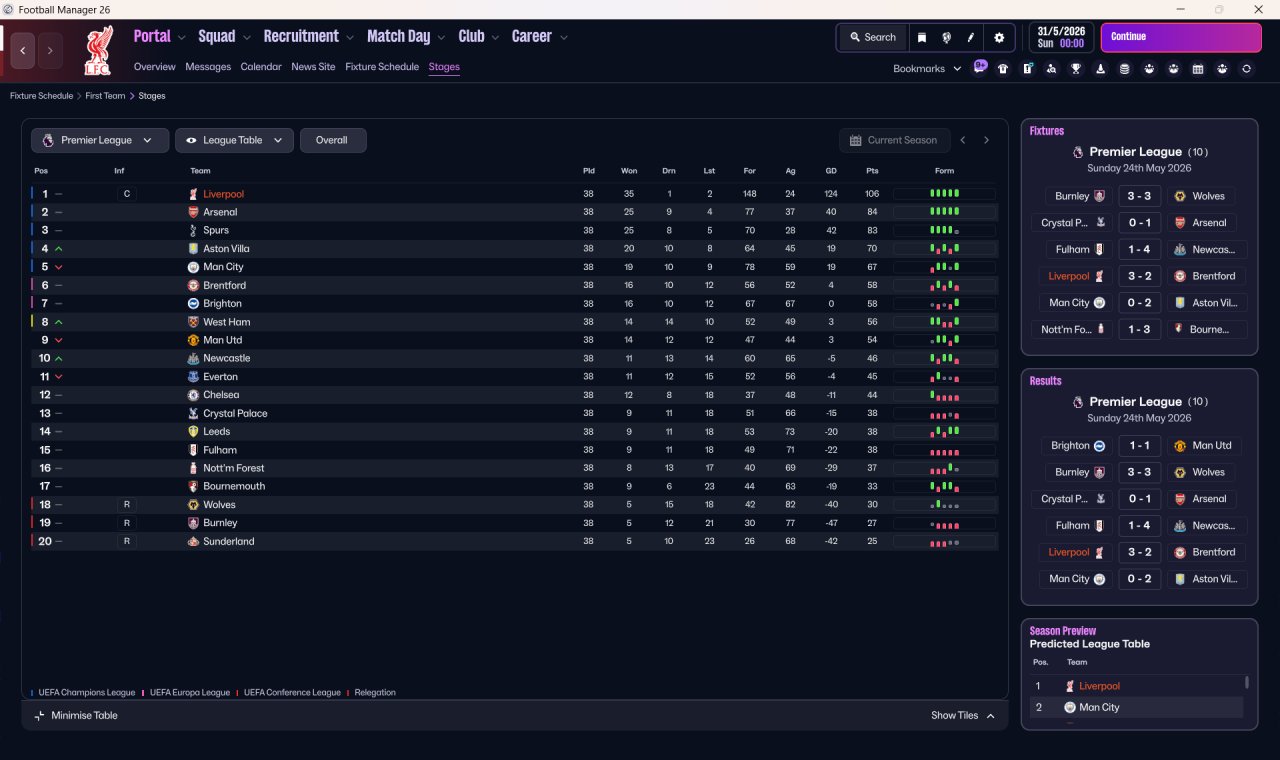The image size is (1280, 760).
Task: Click the globe icon in the top toolbar
Action: [x=946, y=38]
